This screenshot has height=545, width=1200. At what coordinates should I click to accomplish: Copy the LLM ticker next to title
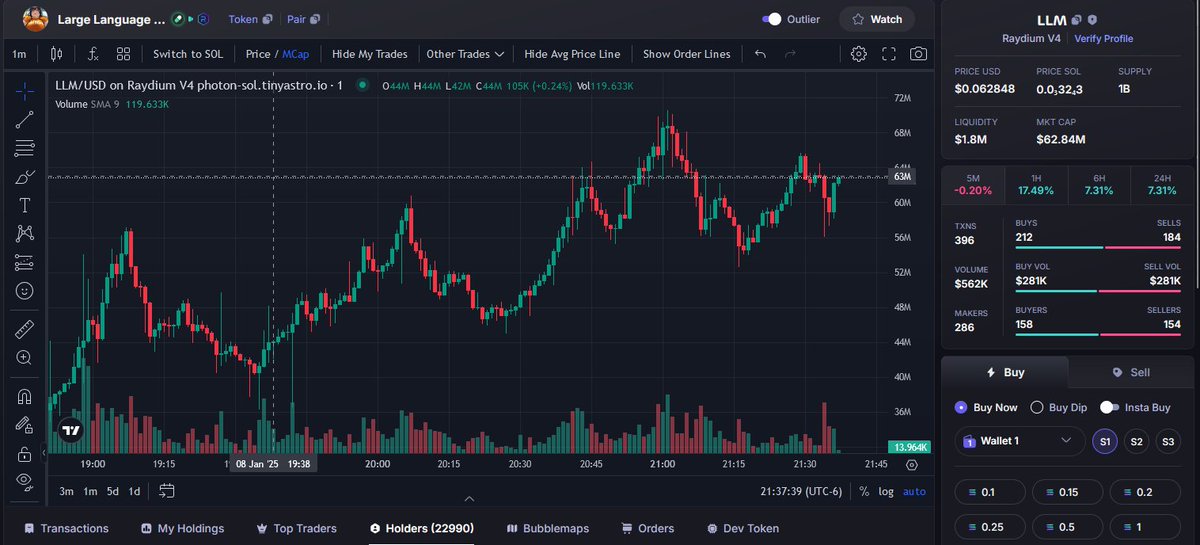pos(1077,19)
